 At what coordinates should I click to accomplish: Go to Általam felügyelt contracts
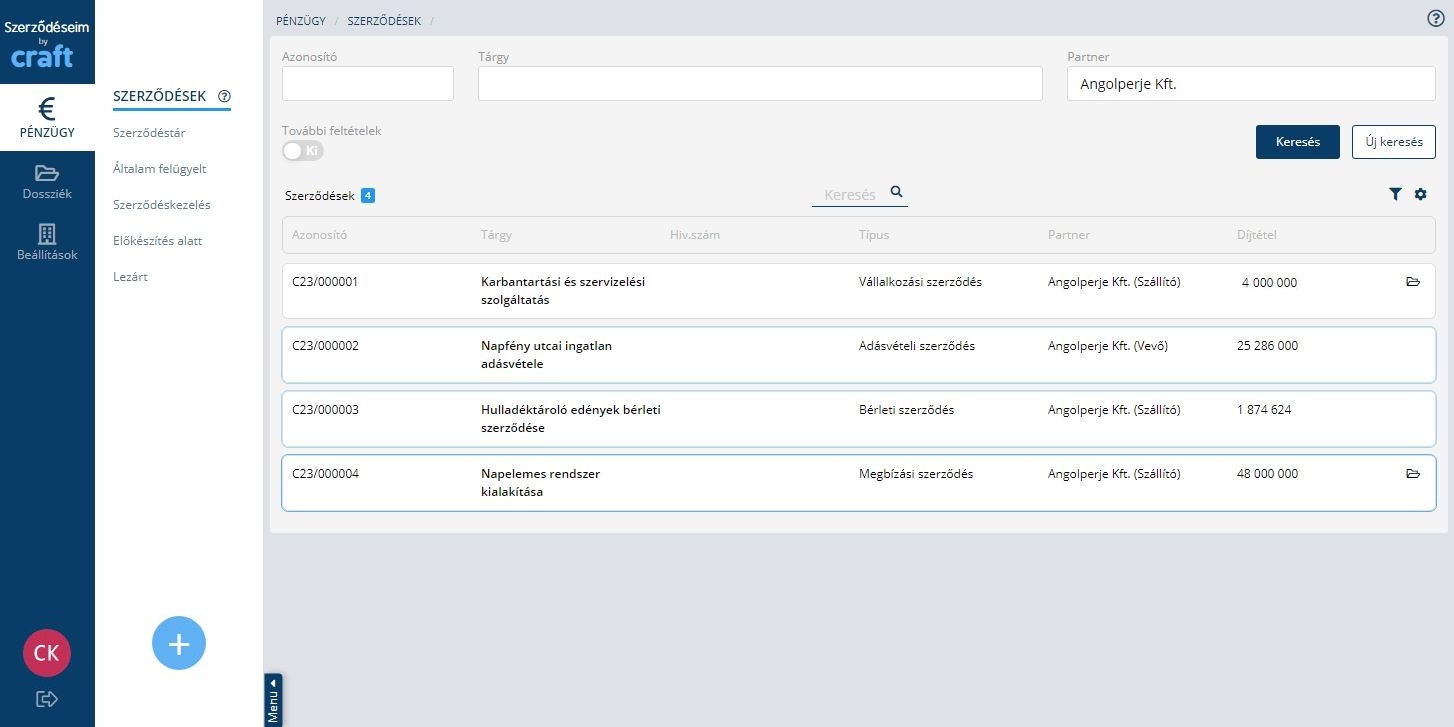[x=160, y=169]
